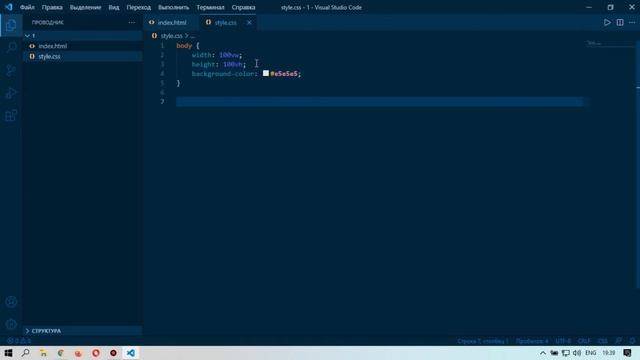Open Explorer panel ellipsis menu
The height and width of the screenshot is (360, 640).
point(131,22)
